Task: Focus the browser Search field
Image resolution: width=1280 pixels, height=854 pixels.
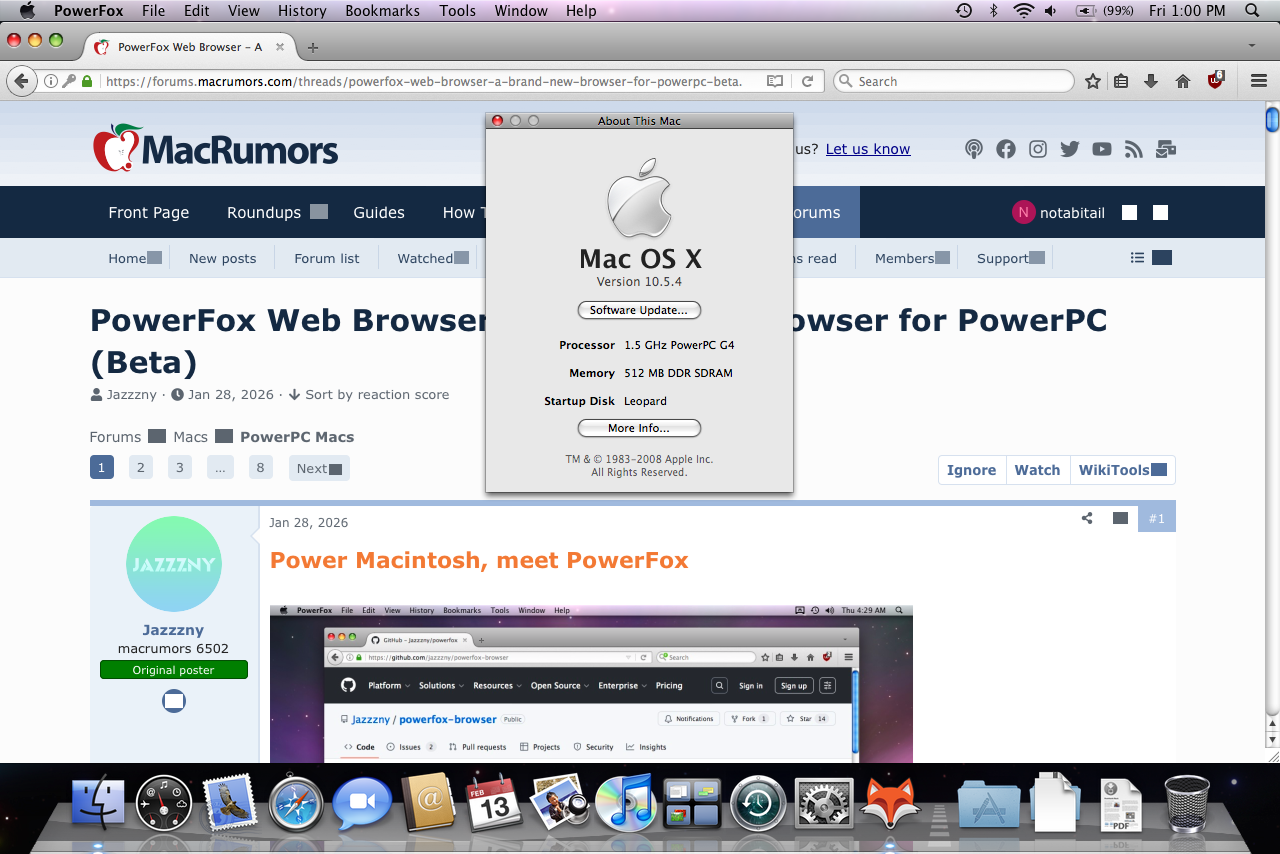Action: [x=954, y=81]
